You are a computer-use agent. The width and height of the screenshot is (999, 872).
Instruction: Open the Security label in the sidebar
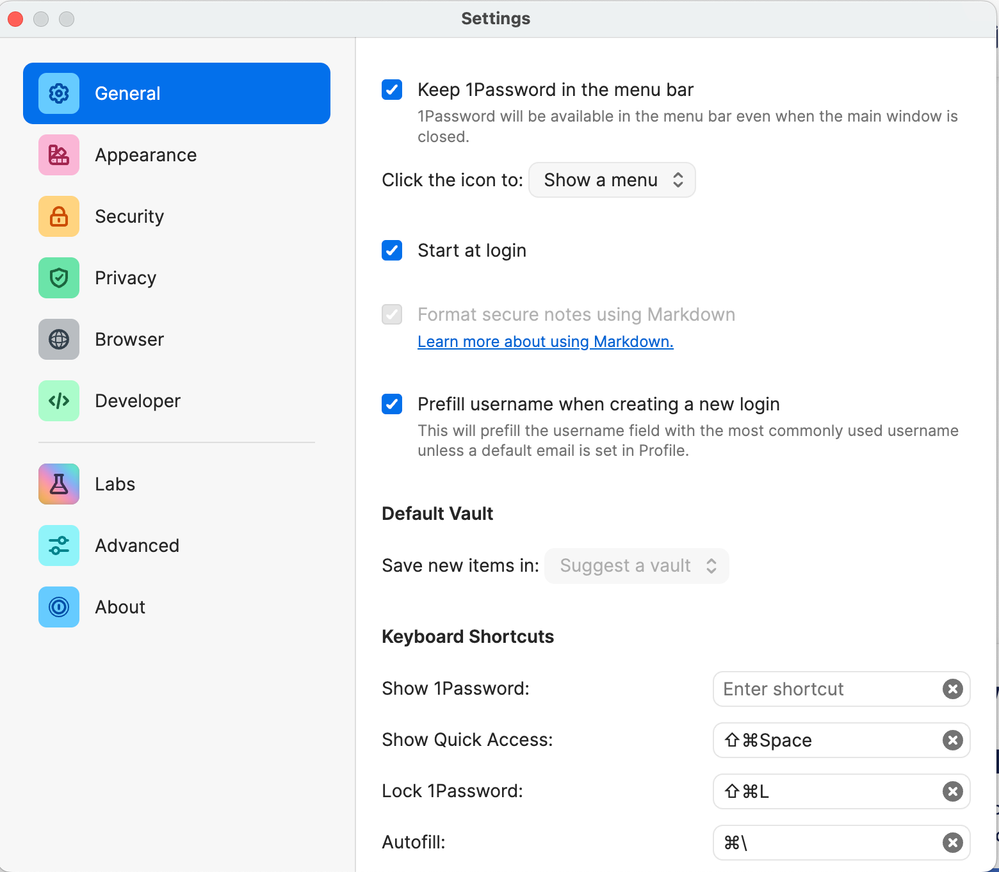(129, 217)
